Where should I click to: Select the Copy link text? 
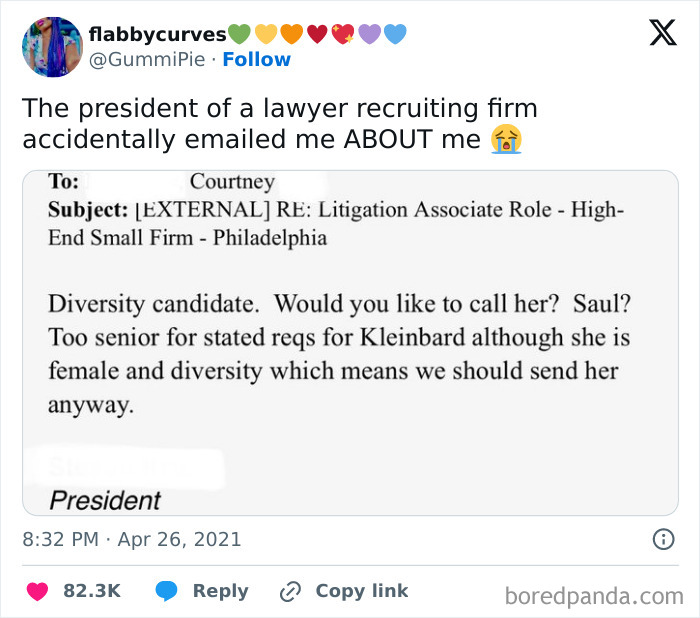(x=362, y=591)
